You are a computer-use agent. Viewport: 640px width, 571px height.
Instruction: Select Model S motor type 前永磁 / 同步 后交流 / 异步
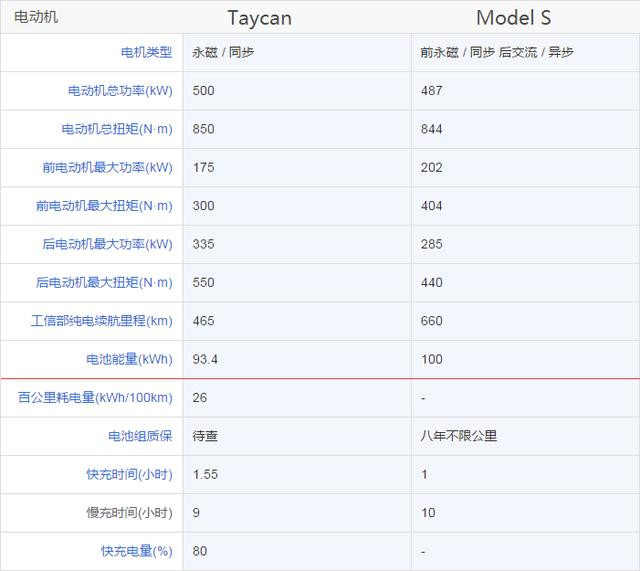point(497,52)
